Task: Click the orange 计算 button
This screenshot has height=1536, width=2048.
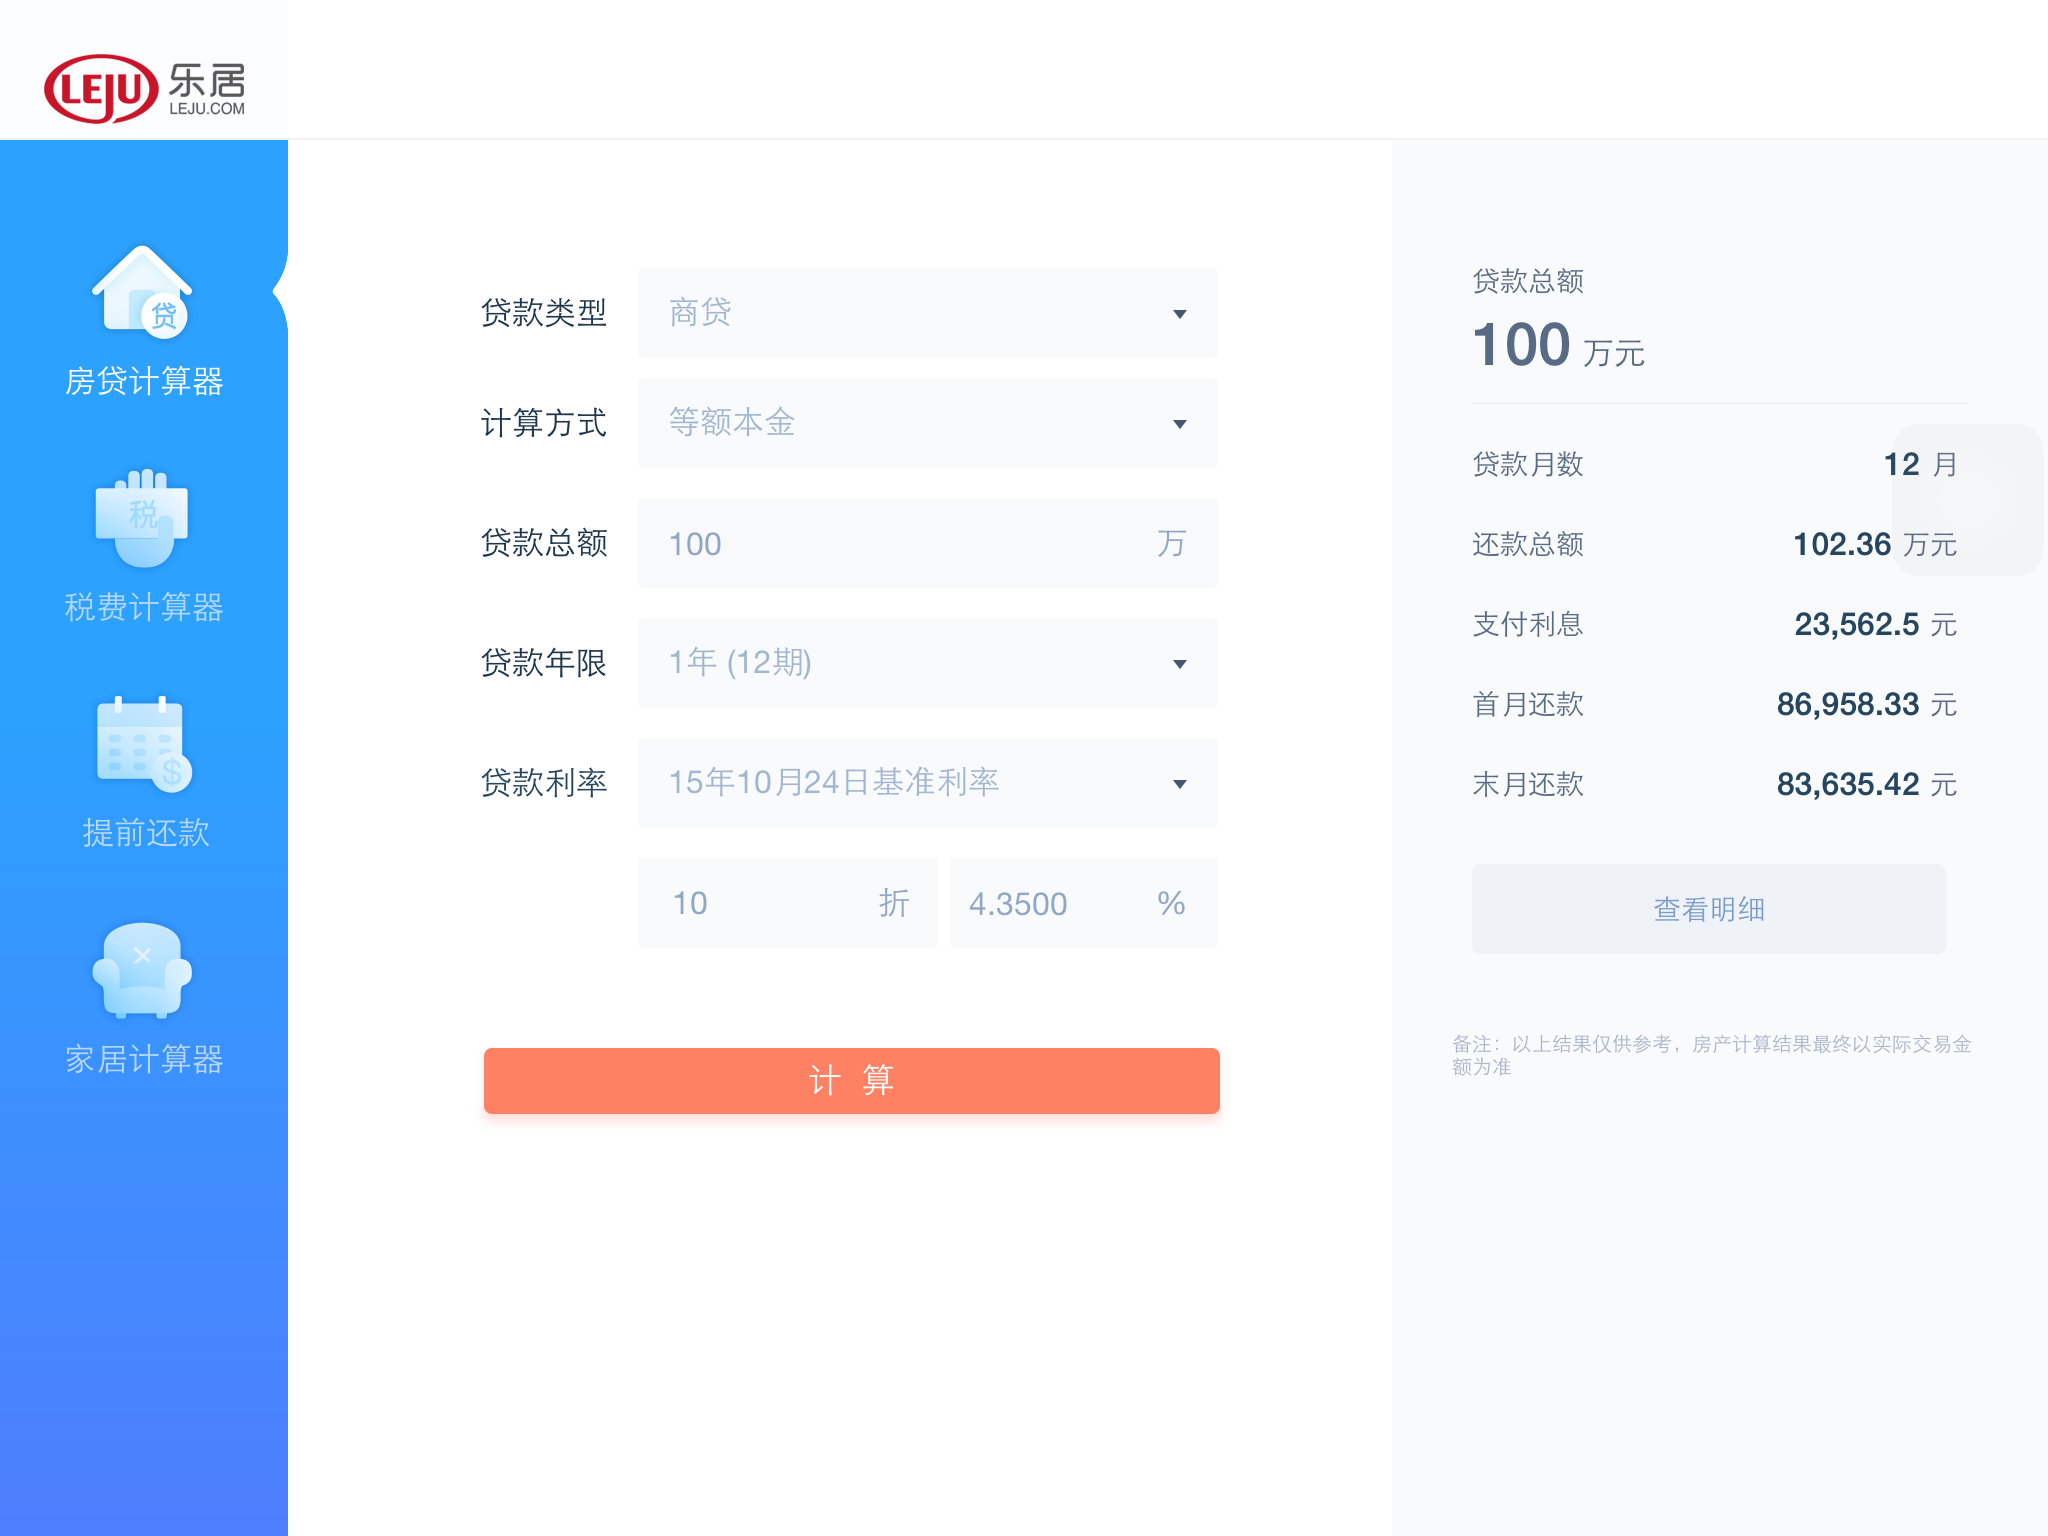Action: click(852, 1081)
